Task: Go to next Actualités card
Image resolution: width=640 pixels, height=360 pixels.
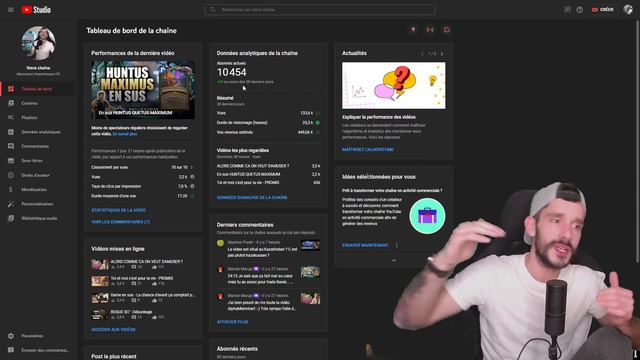Action: [442, 53]
